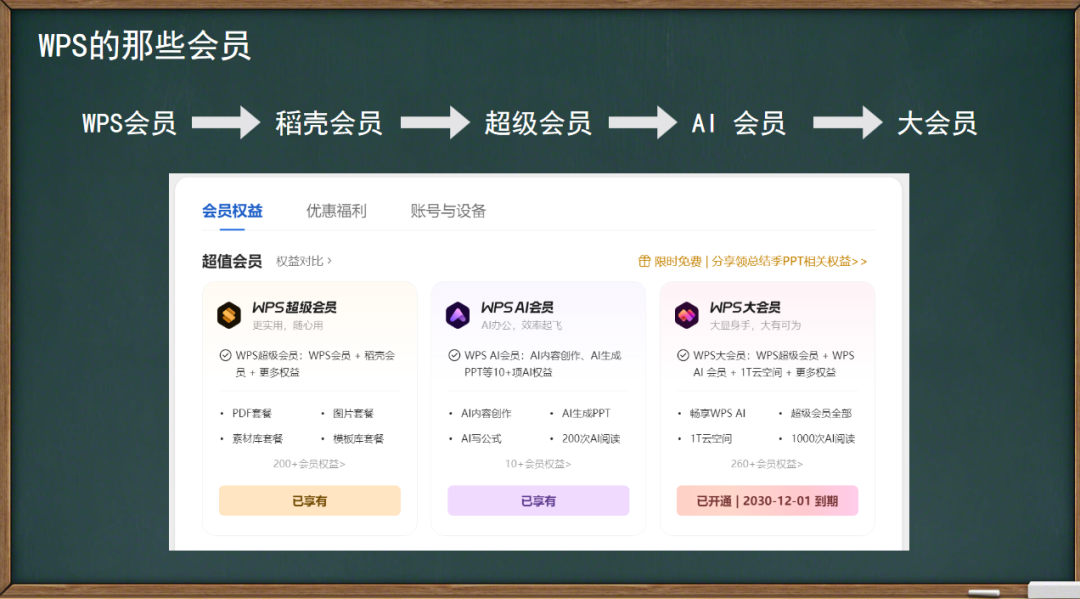The image size is (1080, 599).
Task: Expand the 260+会员权益 benefits list
Action: (767, 464)
